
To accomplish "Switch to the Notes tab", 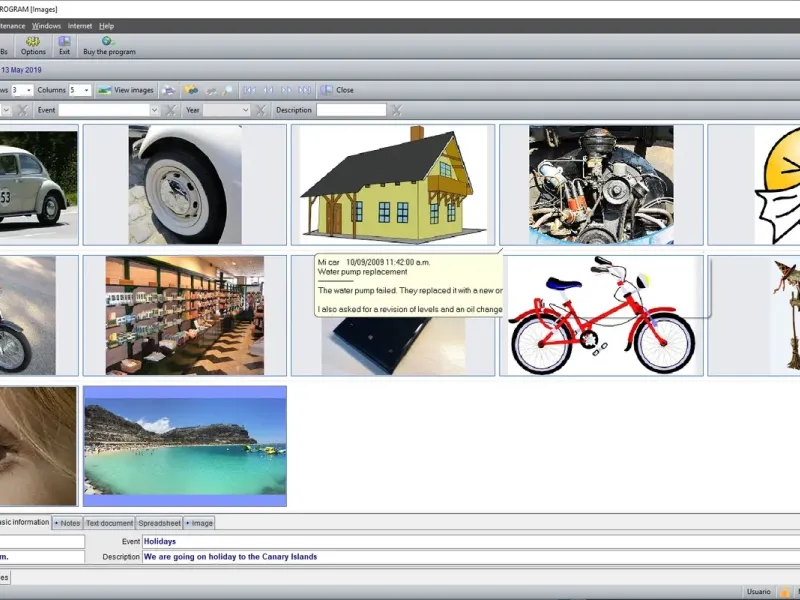I will 68,523.
